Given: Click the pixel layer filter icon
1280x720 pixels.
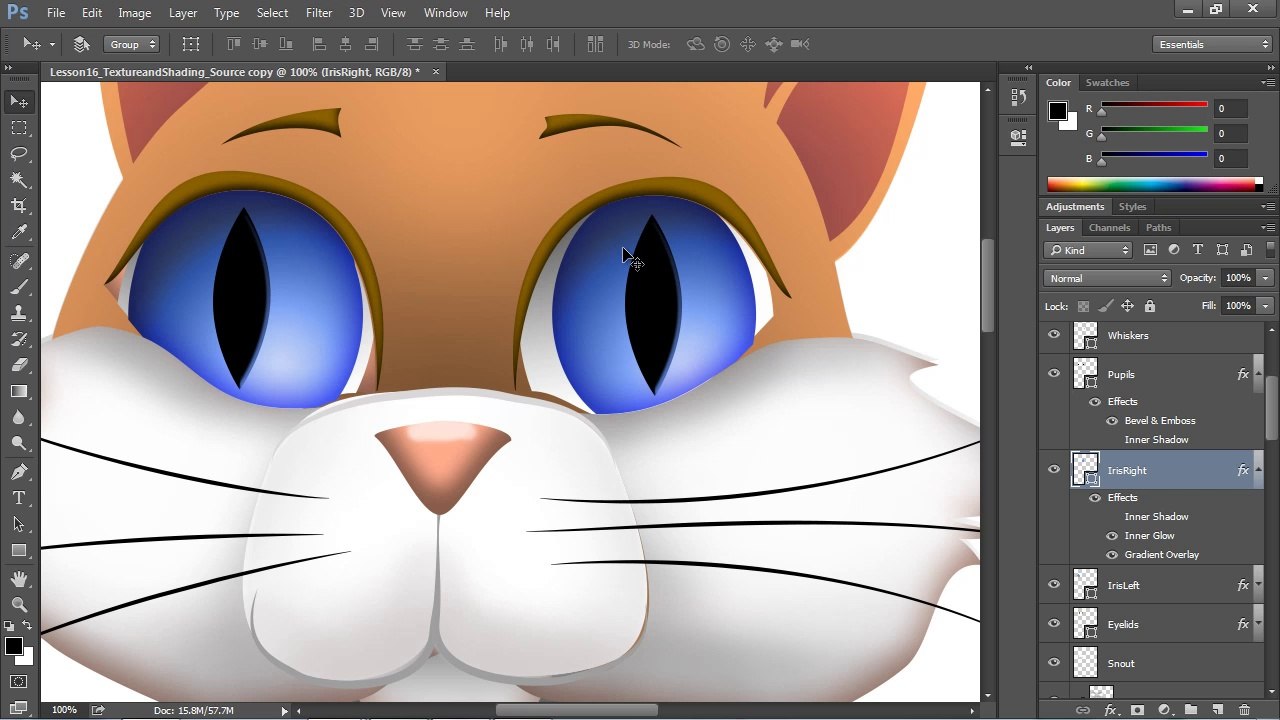Looking at the screenshot, I should [x=1150, y=250].
